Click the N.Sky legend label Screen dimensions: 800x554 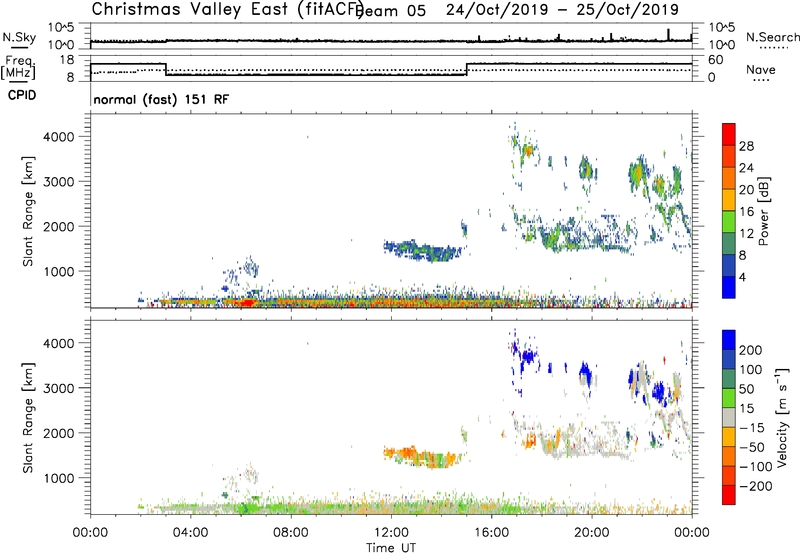(19, 37)
